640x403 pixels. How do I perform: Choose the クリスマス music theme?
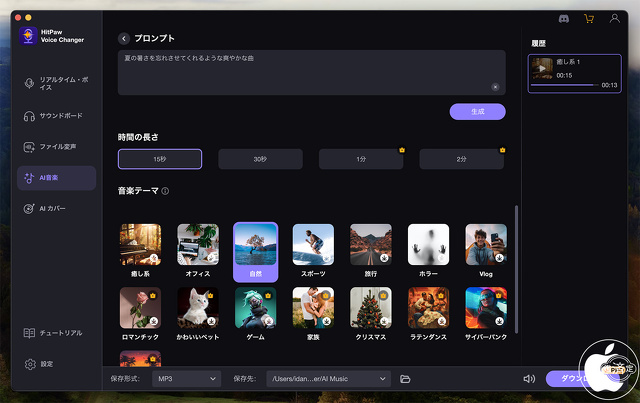point(371,314)
